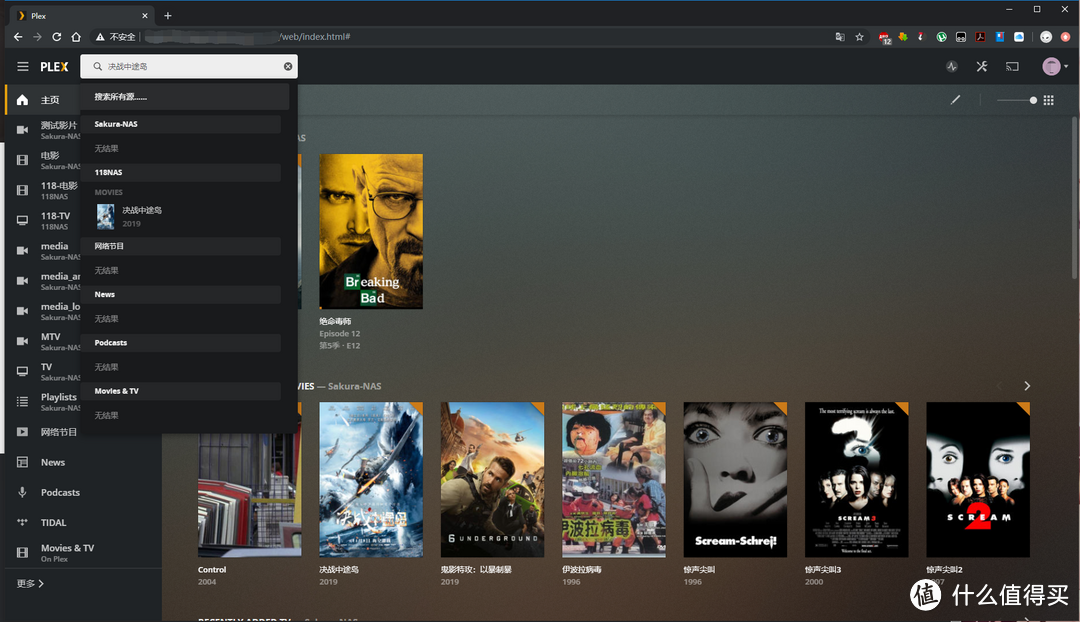
Task: Open the user avatar account dropdown
Action: [1054, 66]
